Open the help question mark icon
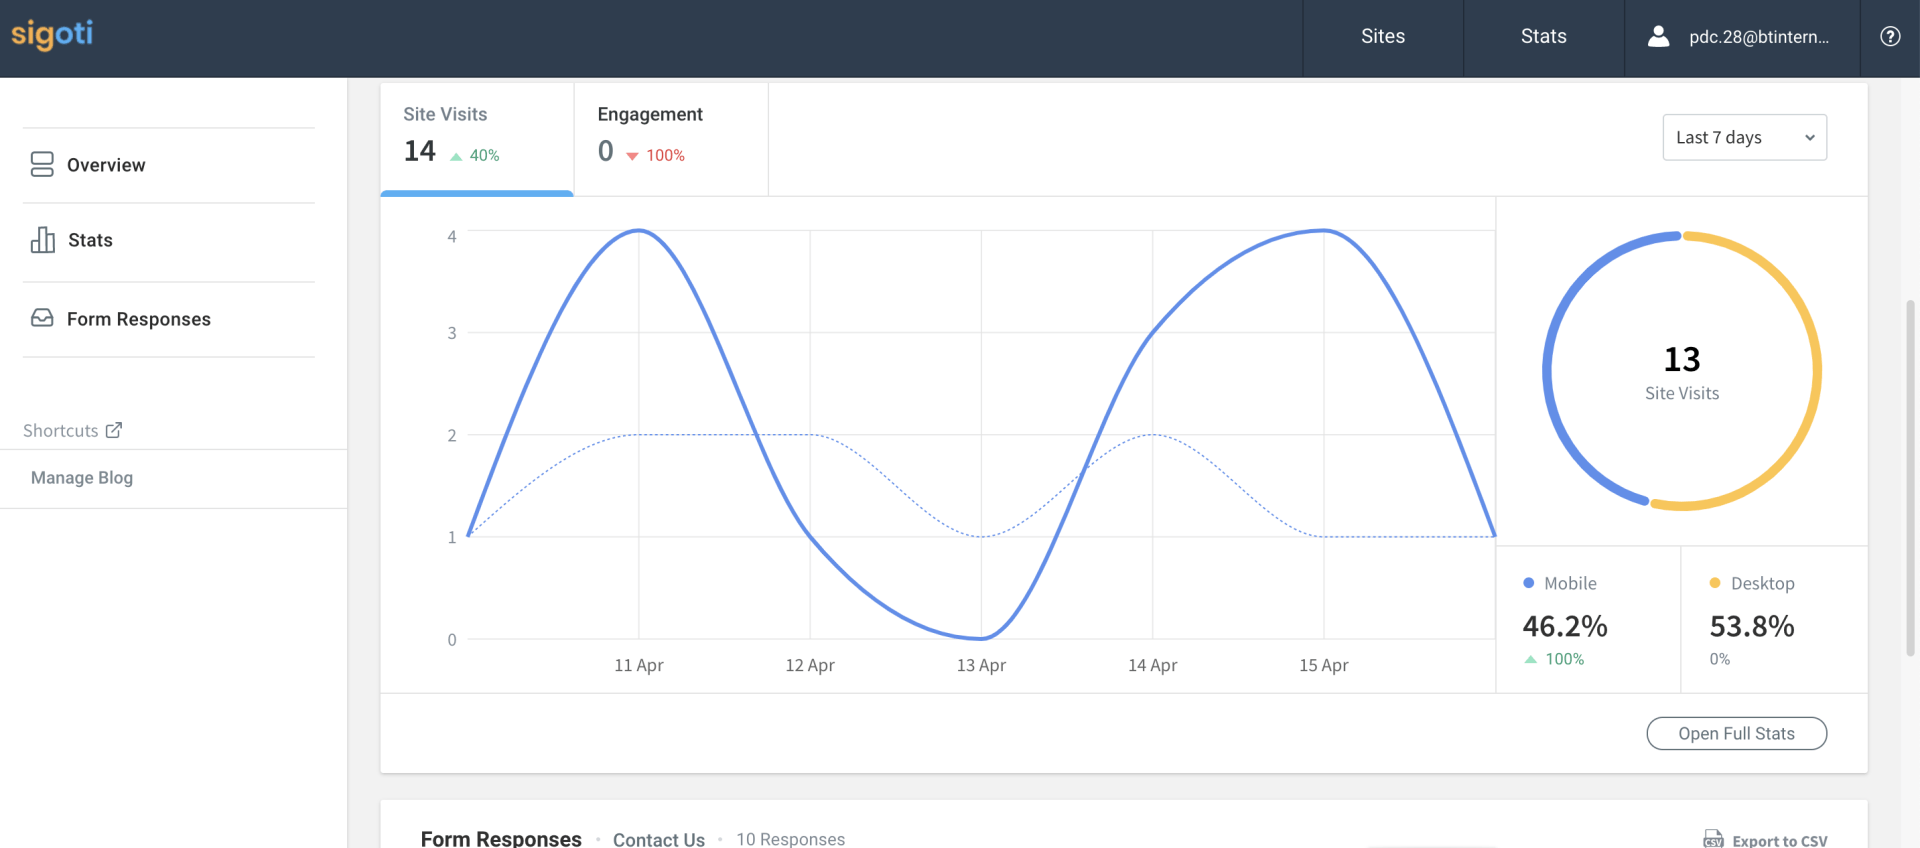This screenshot has height=848, width=1920. pos(1890,37)
